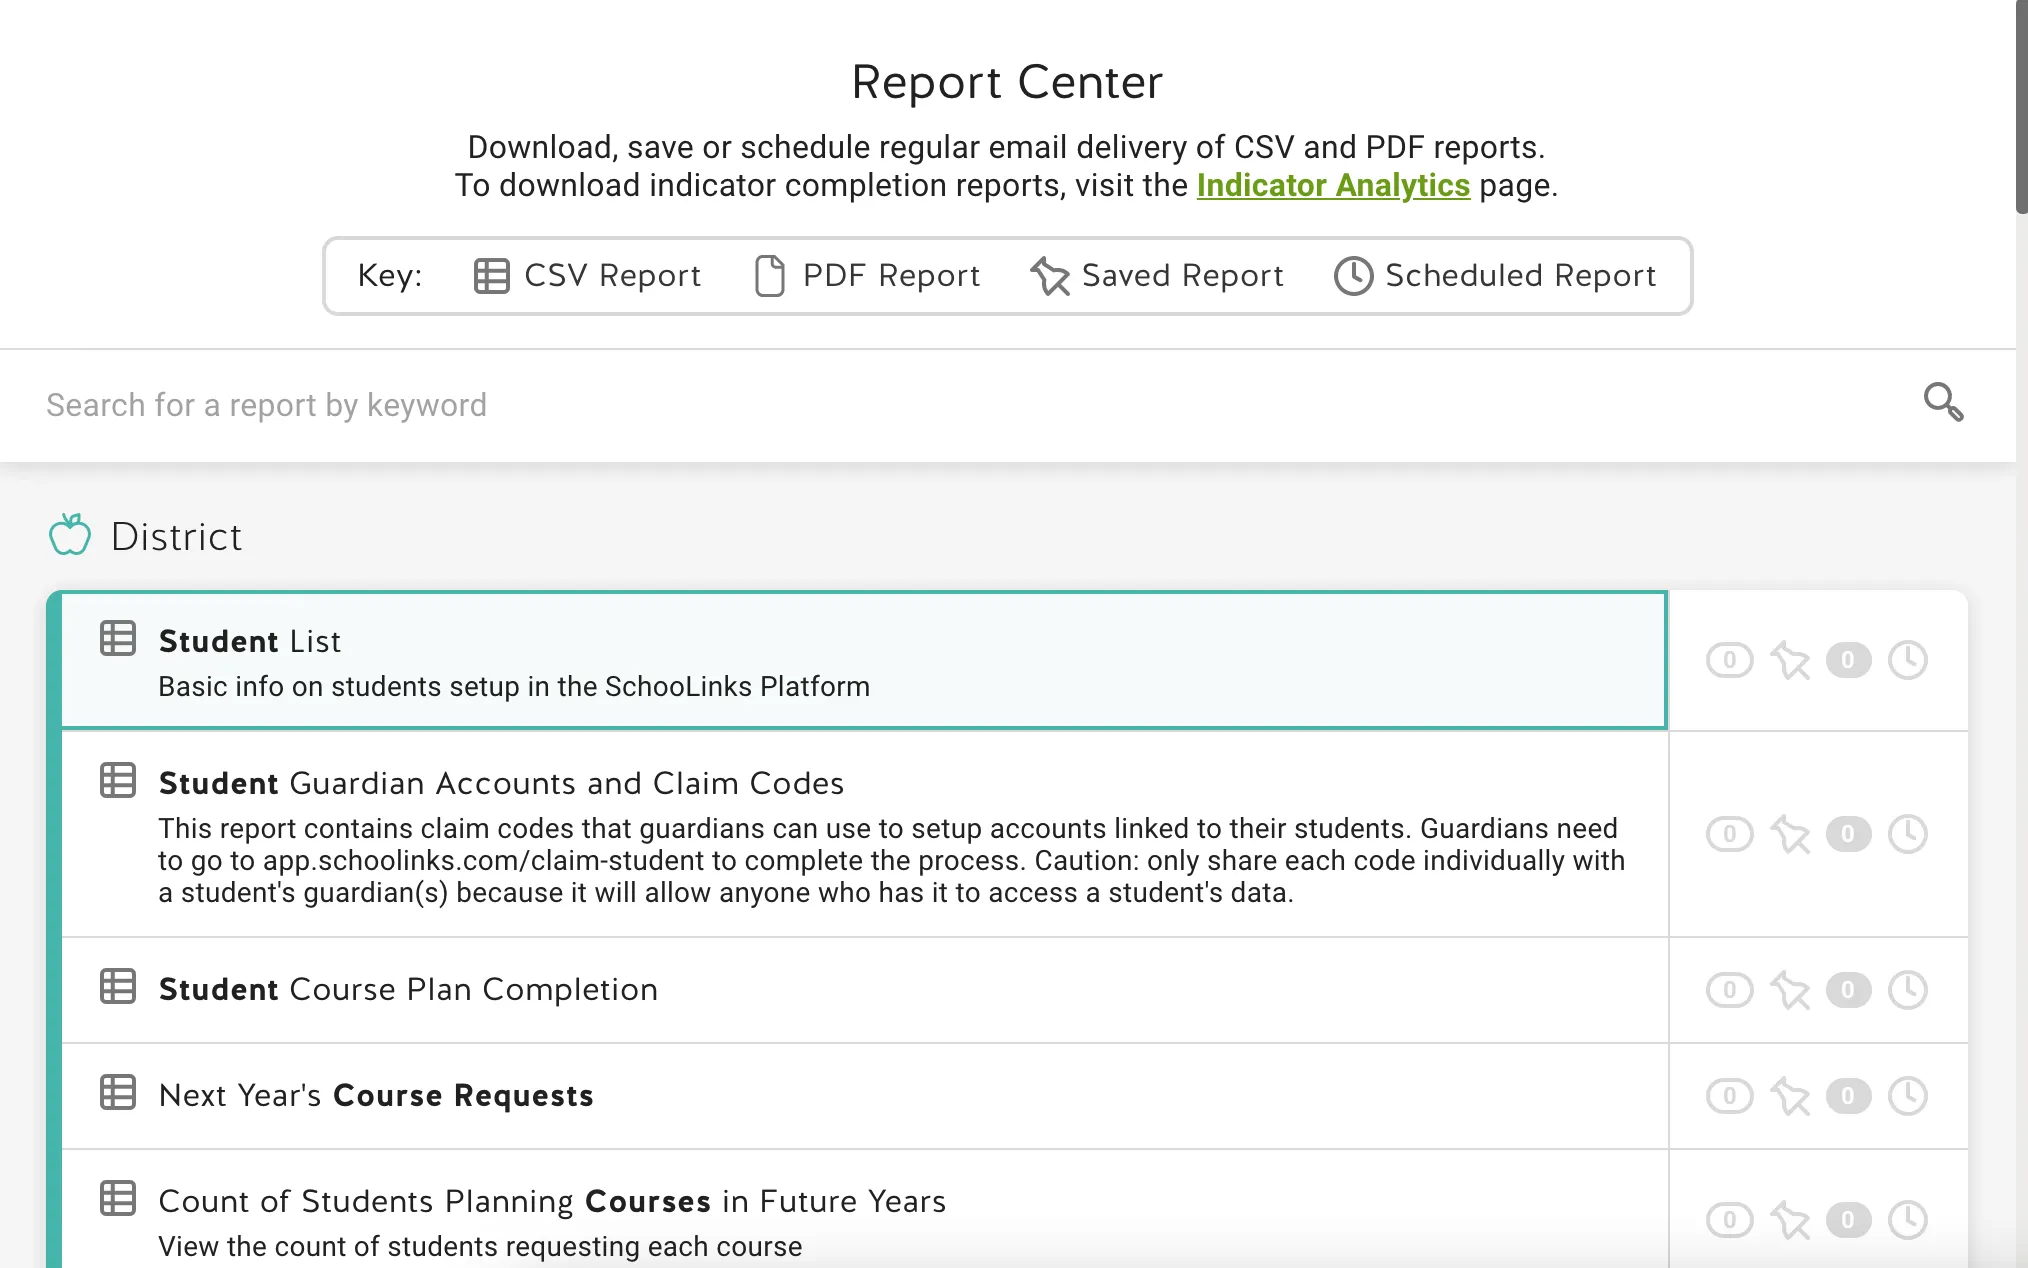The width and height of the screenshot is (2028, 1268).
Task: Open Student Guardian Accounts and Claim Codes report
Action: point(864,834)
